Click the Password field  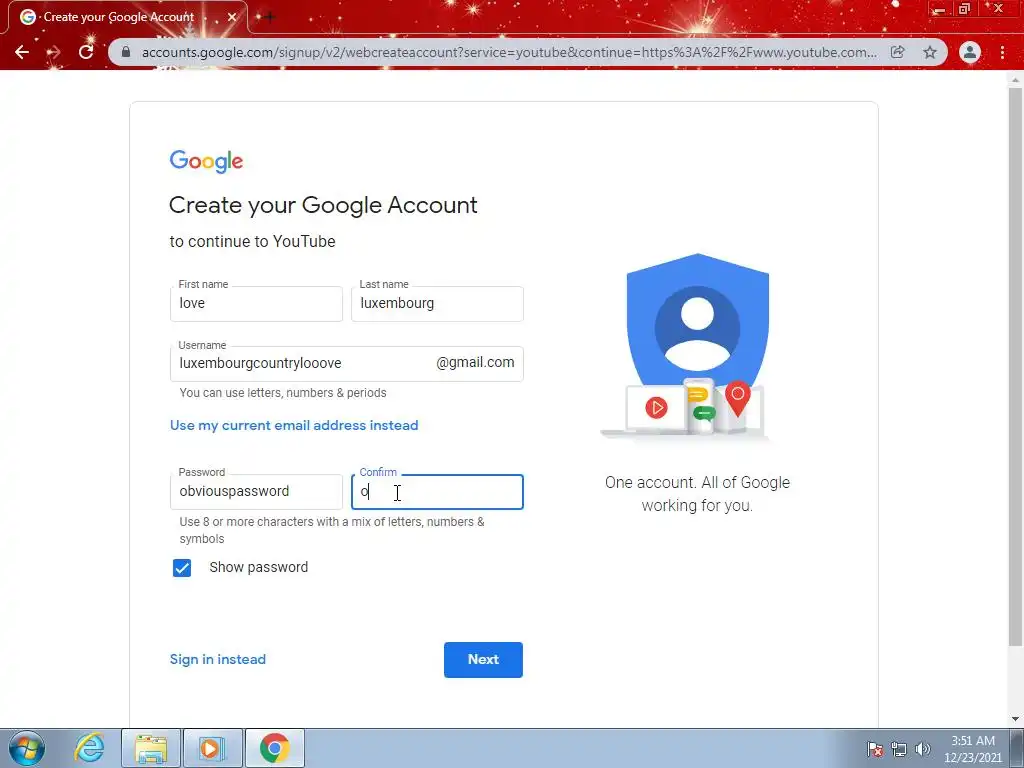(x=256, y=492)
